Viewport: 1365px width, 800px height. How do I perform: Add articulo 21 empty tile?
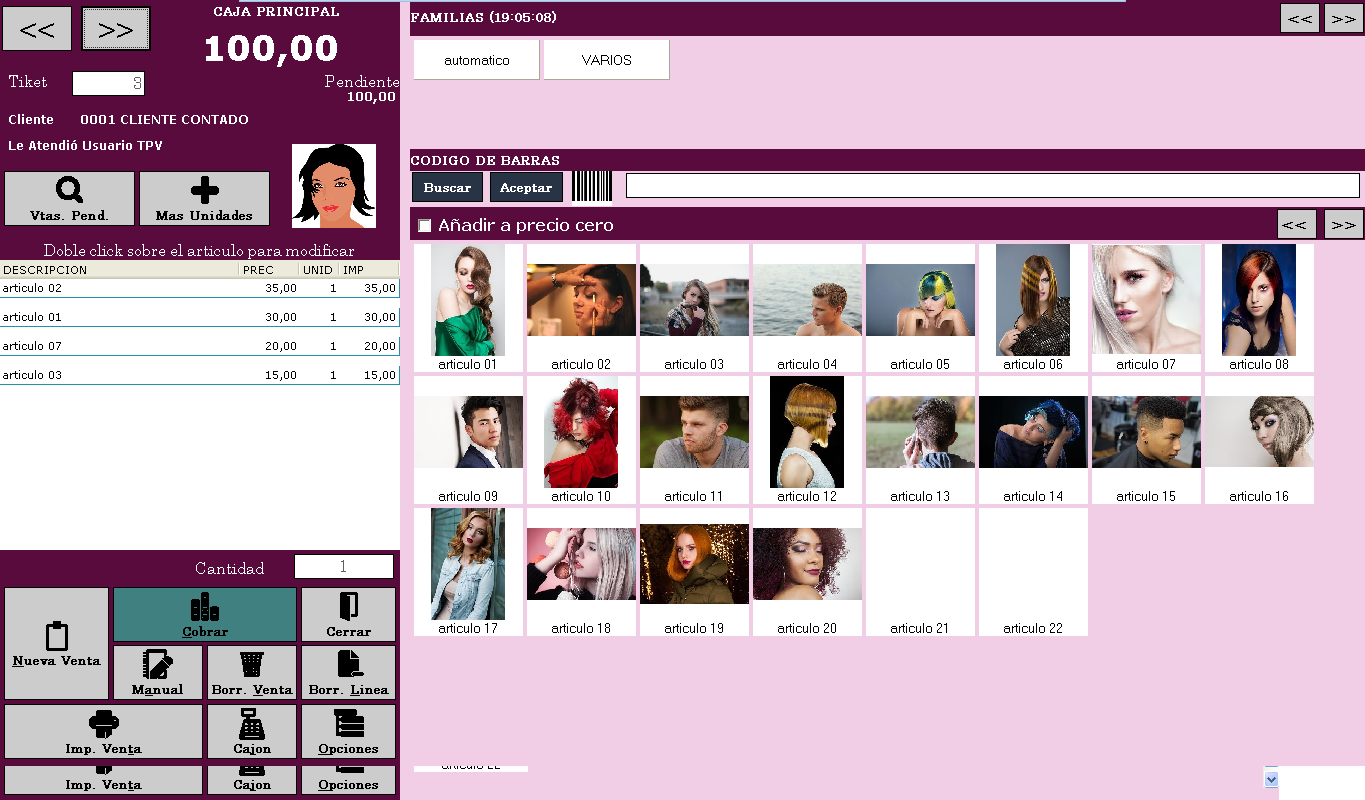coord(920,572)
